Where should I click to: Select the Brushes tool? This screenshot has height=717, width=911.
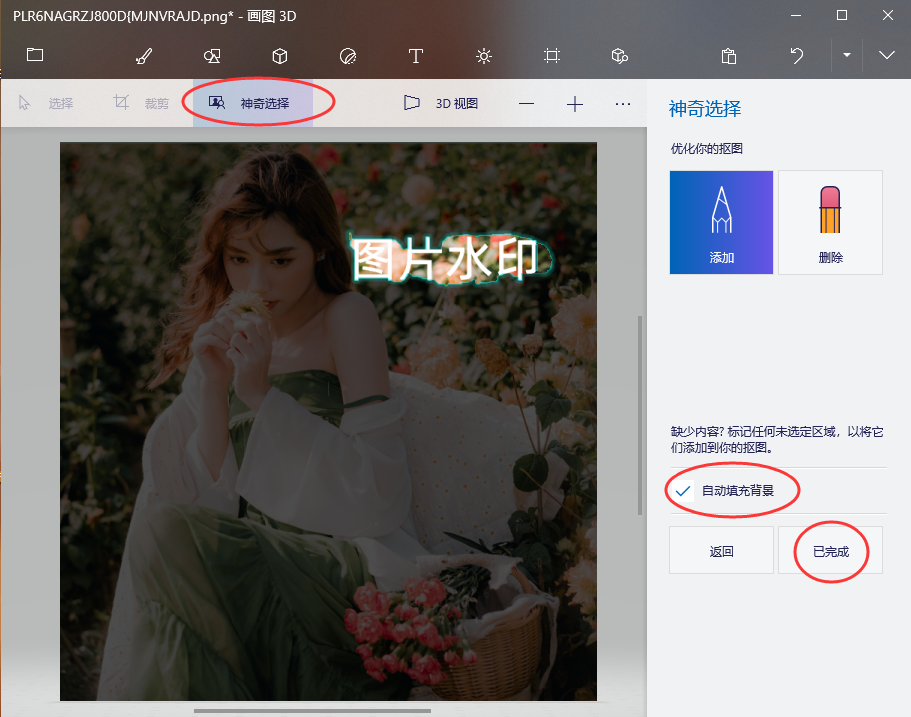(144, 56)
